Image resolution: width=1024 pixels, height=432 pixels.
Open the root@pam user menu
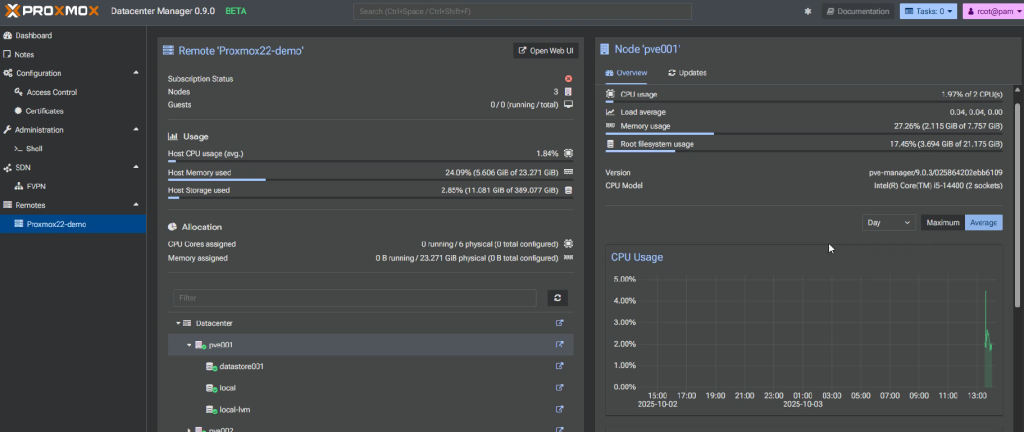pos(991,11)
